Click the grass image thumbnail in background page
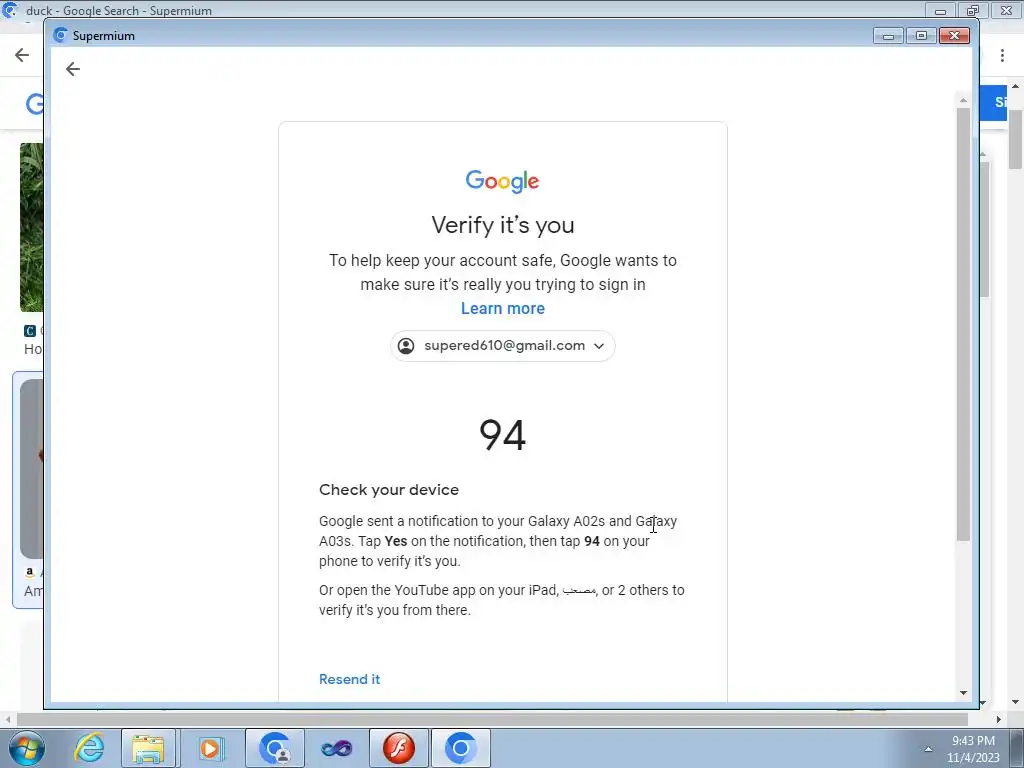 31,227
